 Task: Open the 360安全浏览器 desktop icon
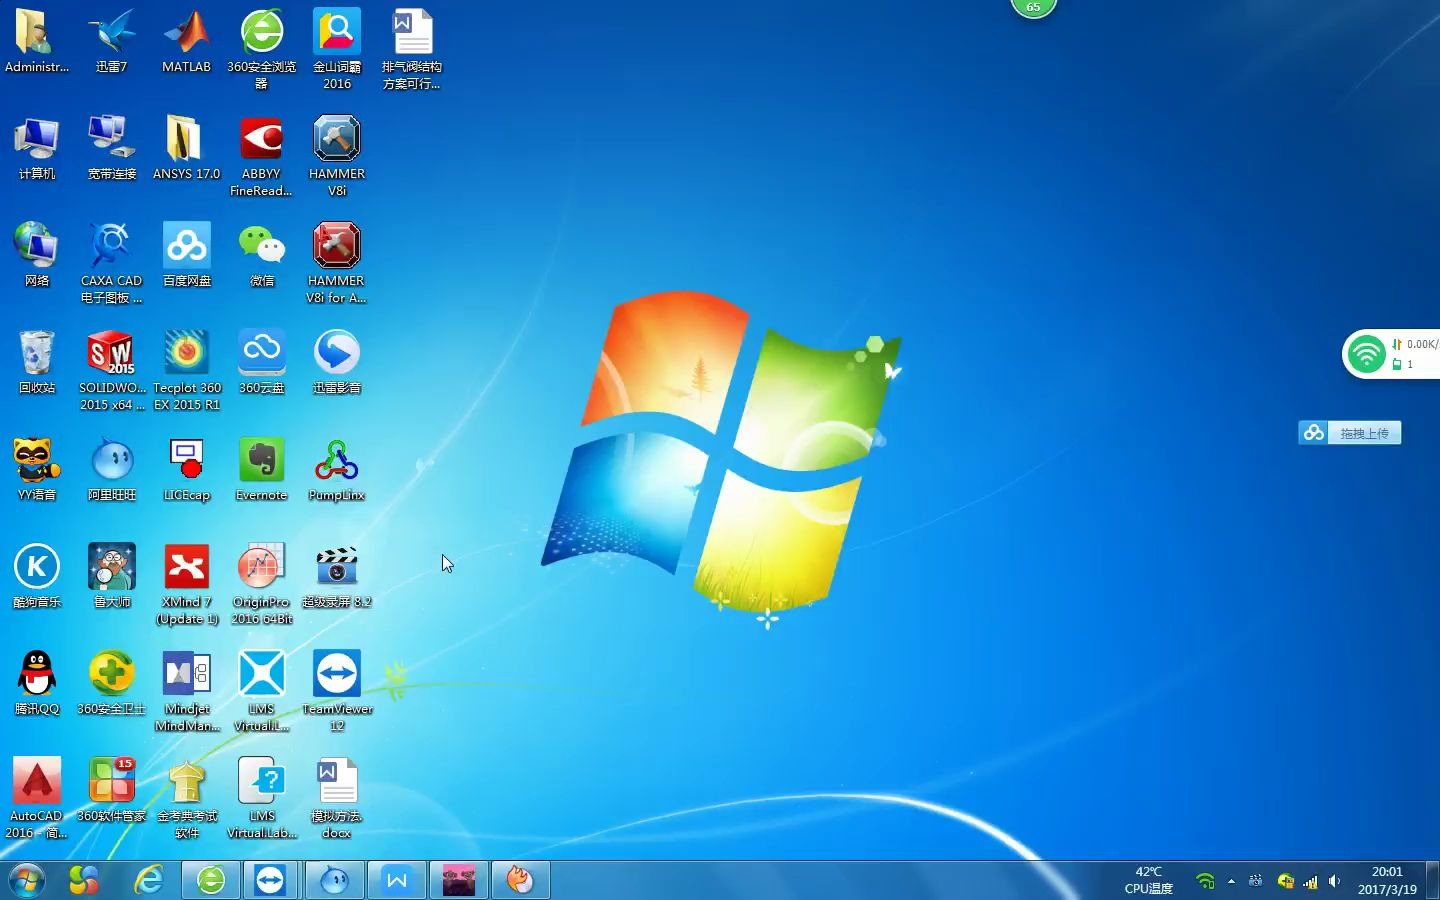pyautogui.click(x=261, y=49)
